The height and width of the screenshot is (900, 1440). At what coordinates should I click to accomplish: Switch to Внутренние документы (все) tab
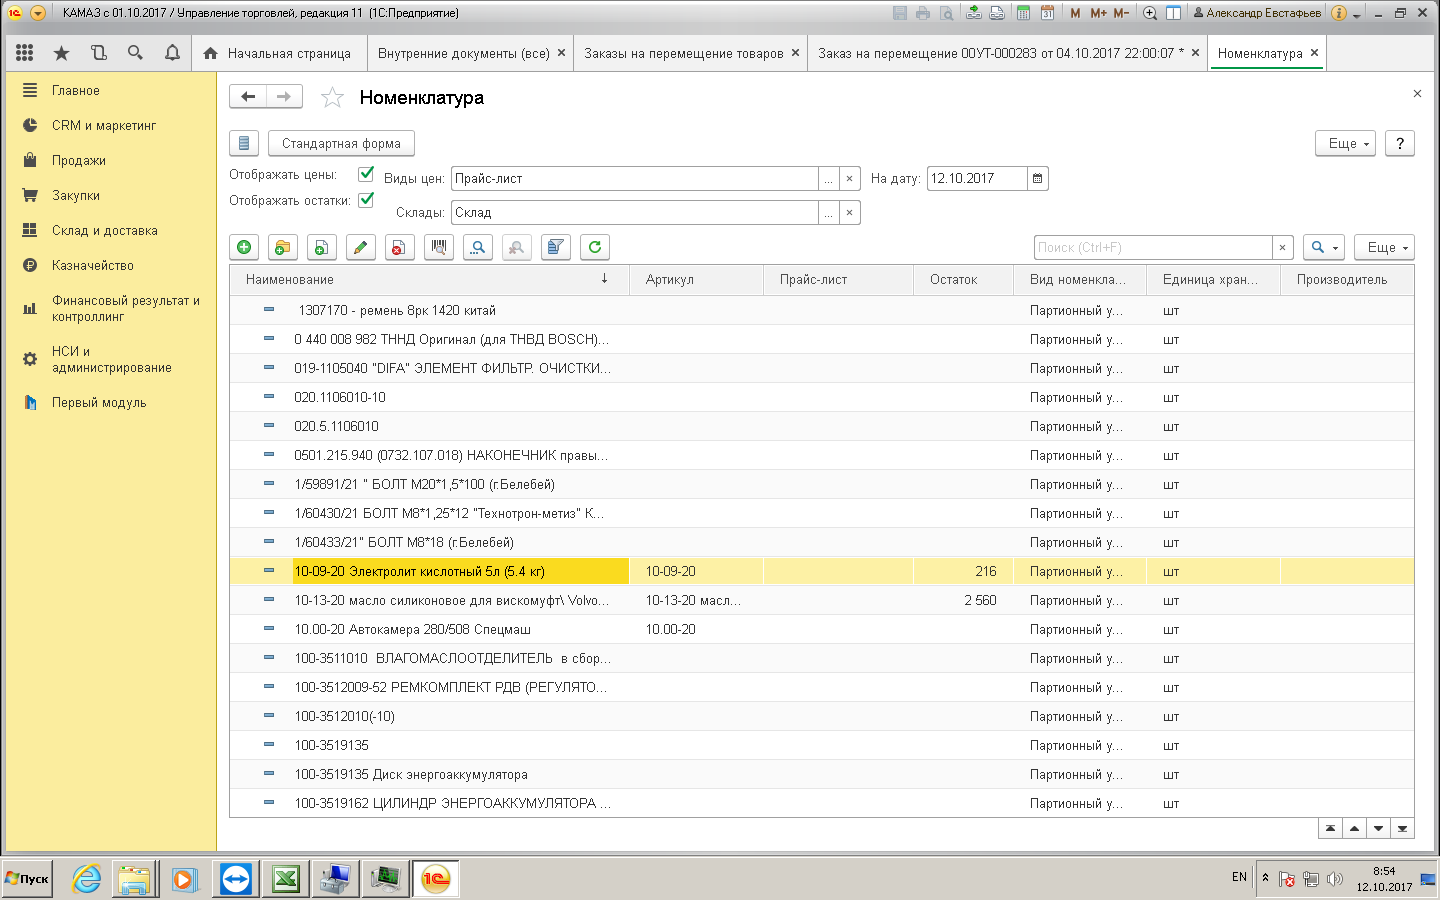471,53
